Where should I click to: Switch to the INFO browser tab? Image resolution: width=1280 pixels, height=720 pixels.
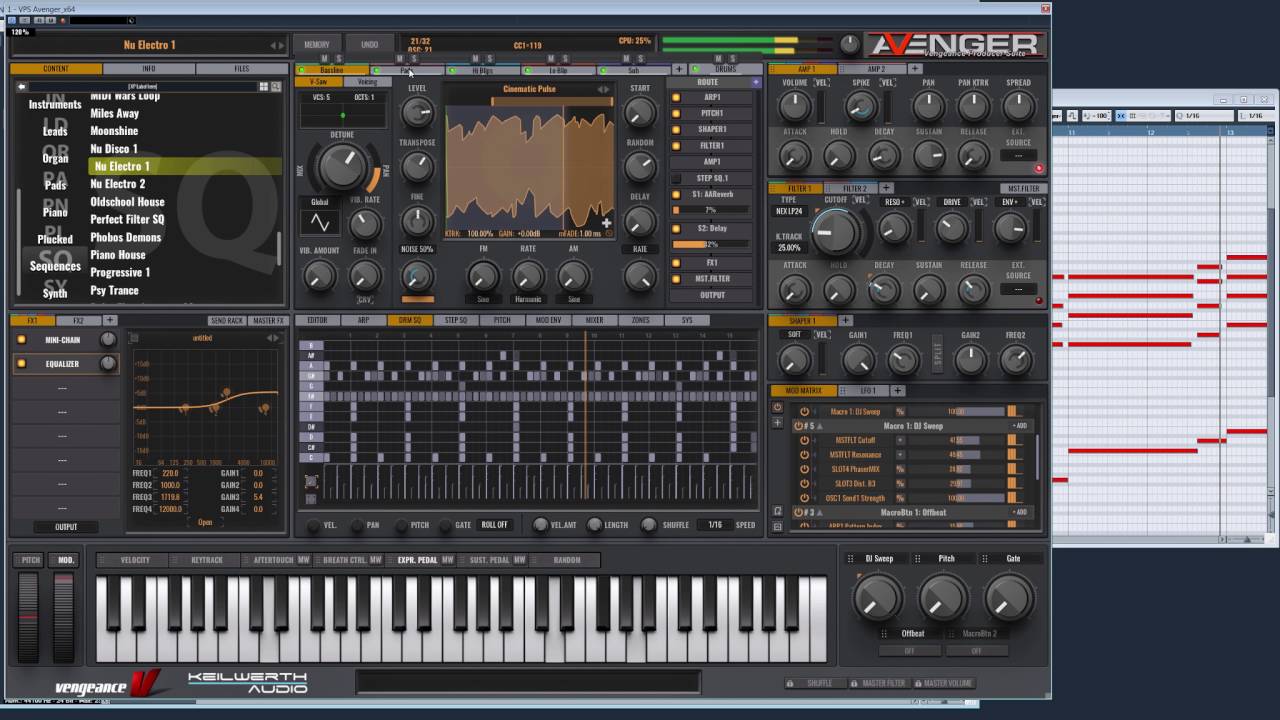(148, 69)
